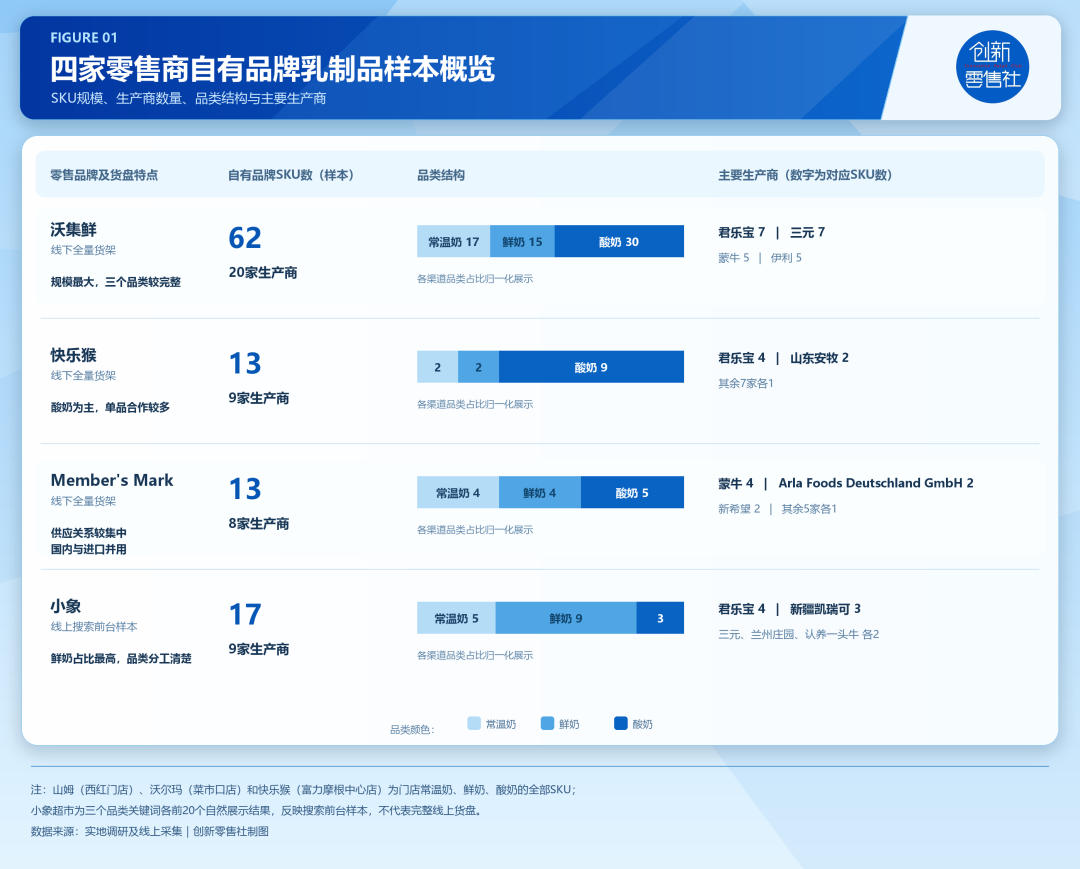
Task: Click the brand name Member's Mark
Action: [x=112, y=480]
